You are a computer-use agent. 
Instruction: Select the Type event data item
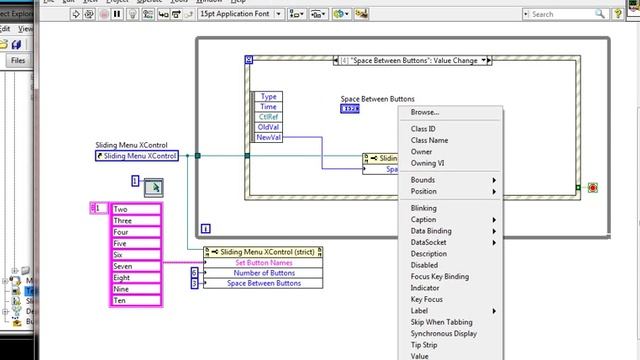tap(268, 96)
